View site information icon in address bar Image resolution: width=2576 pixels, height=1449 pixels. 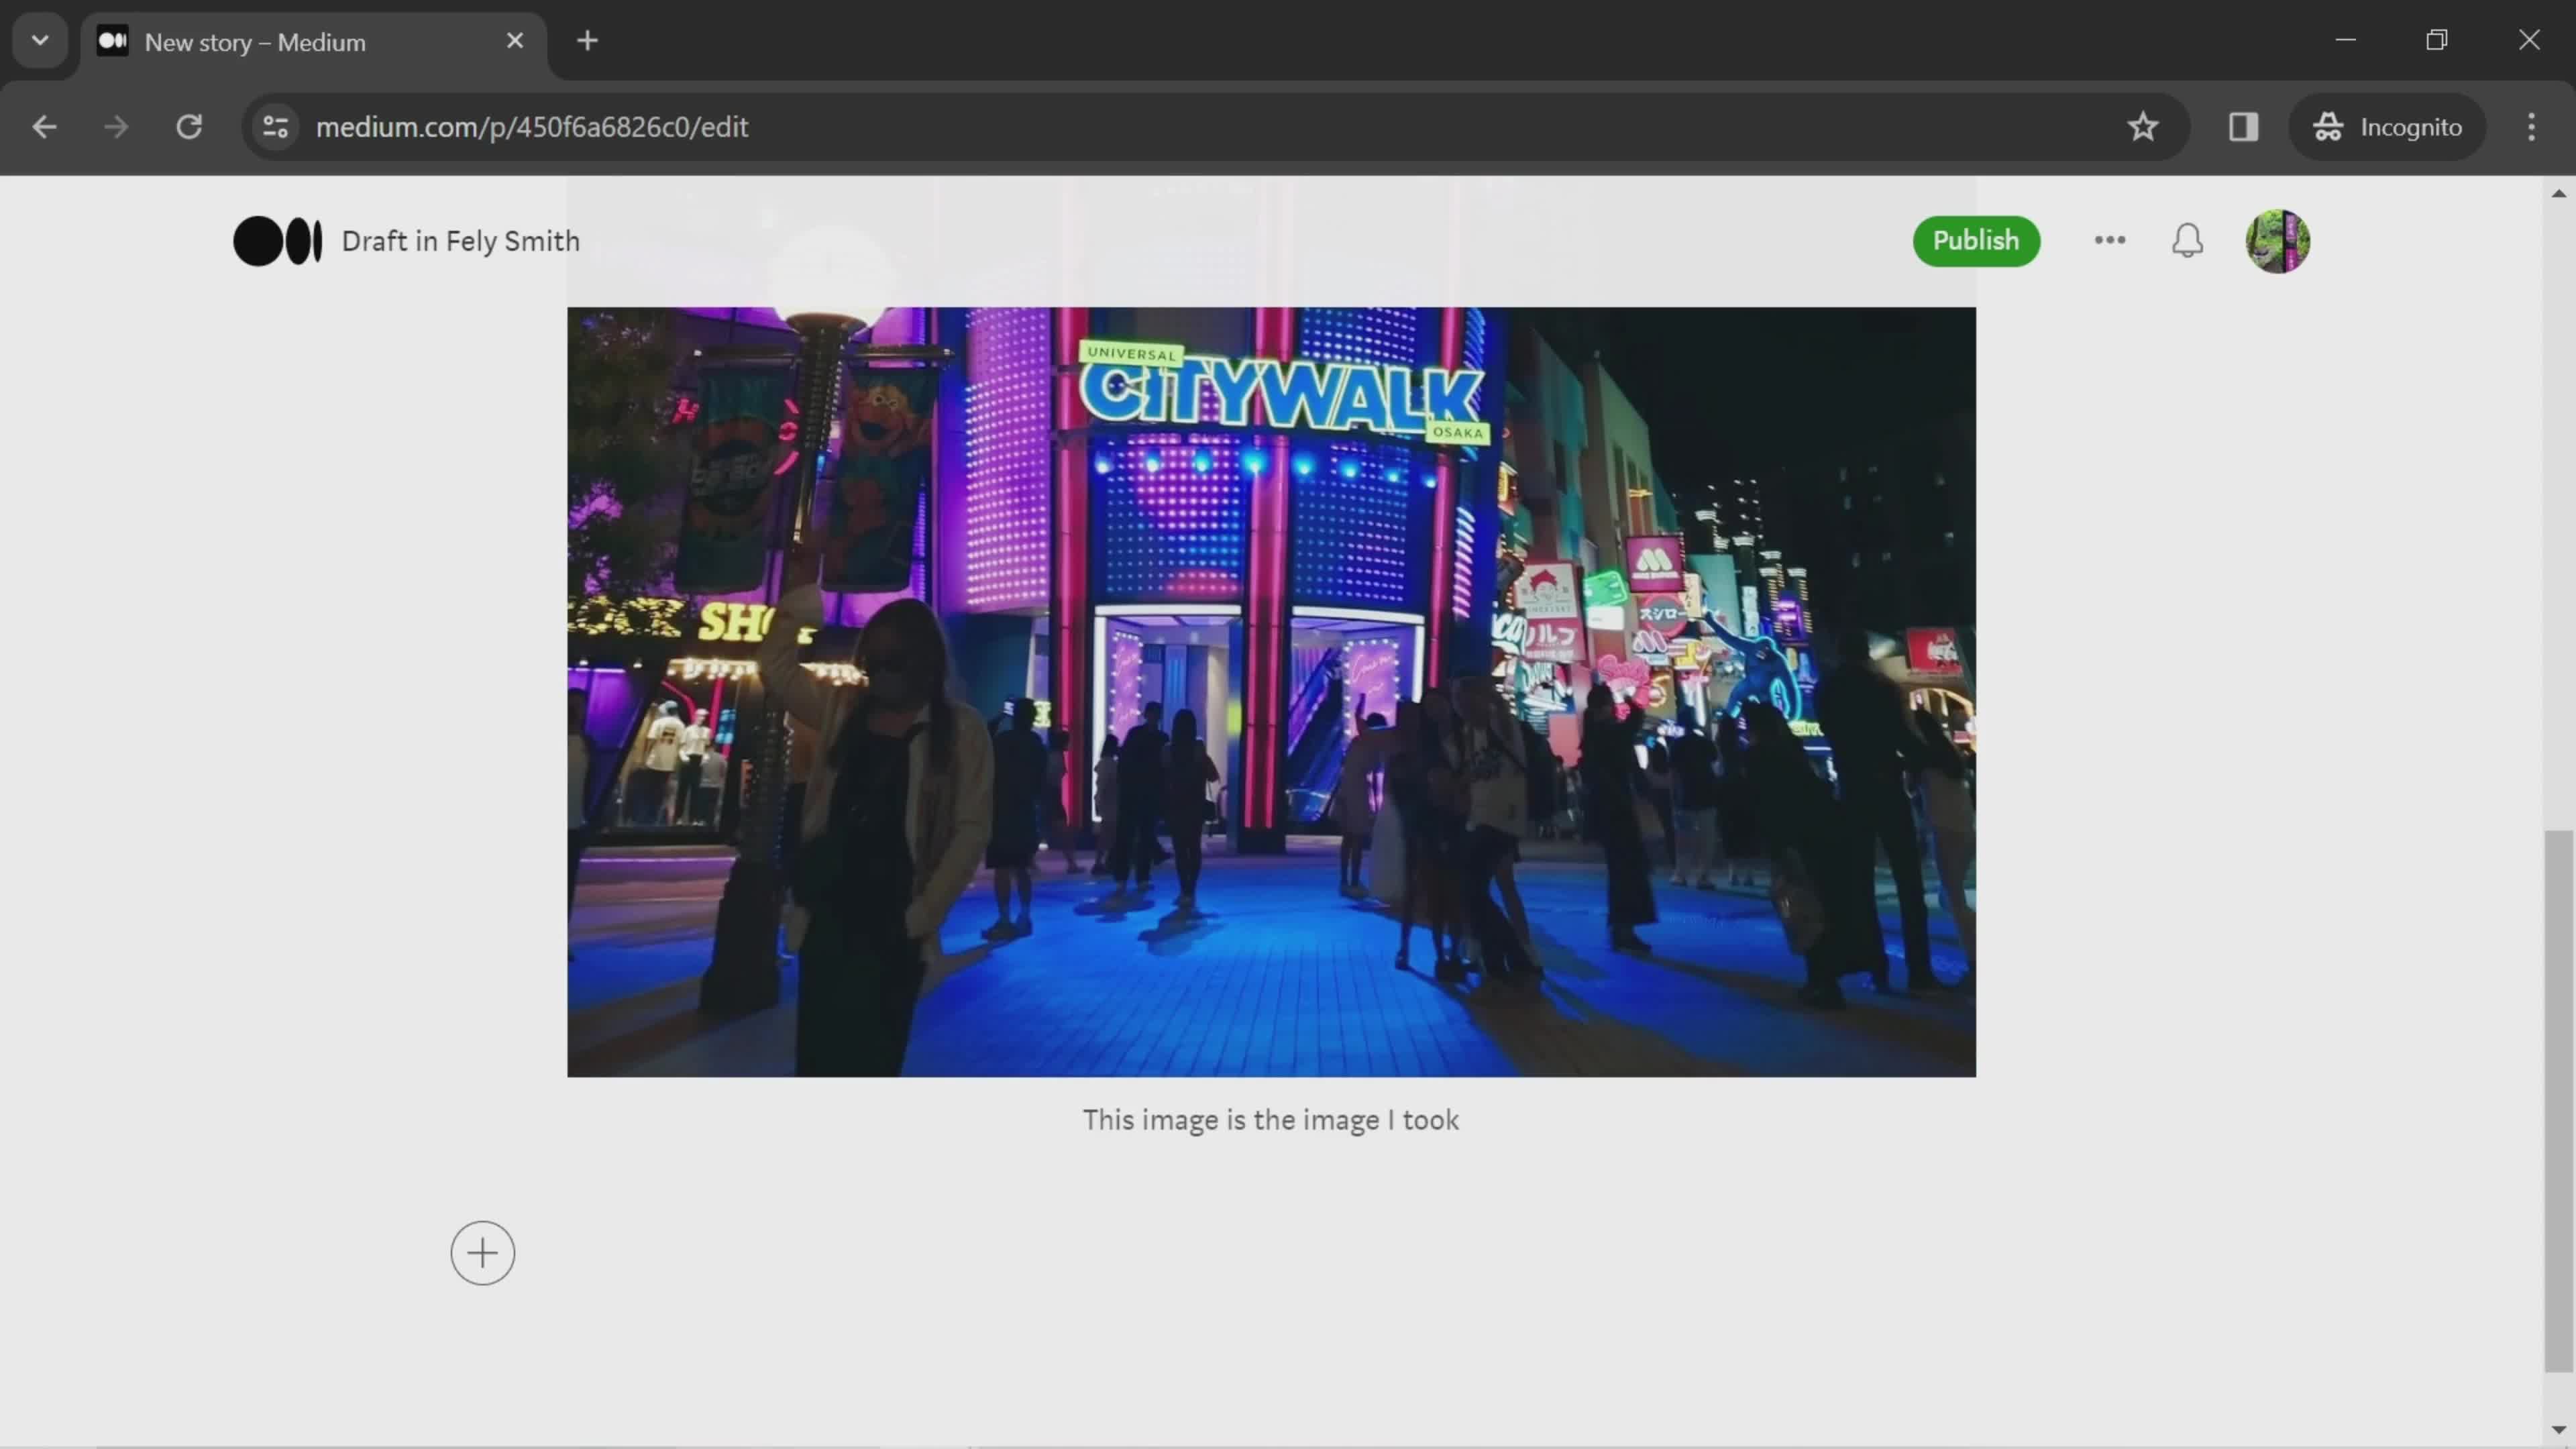[275, 127]
